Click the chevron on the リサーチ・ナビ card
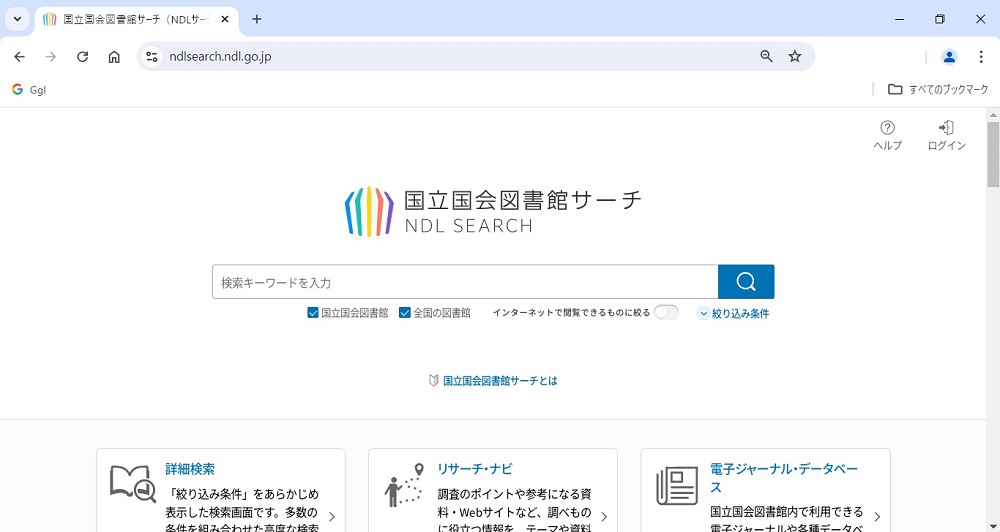Image resolution: width=1000 pixels, height=532 pixels. 604,516
